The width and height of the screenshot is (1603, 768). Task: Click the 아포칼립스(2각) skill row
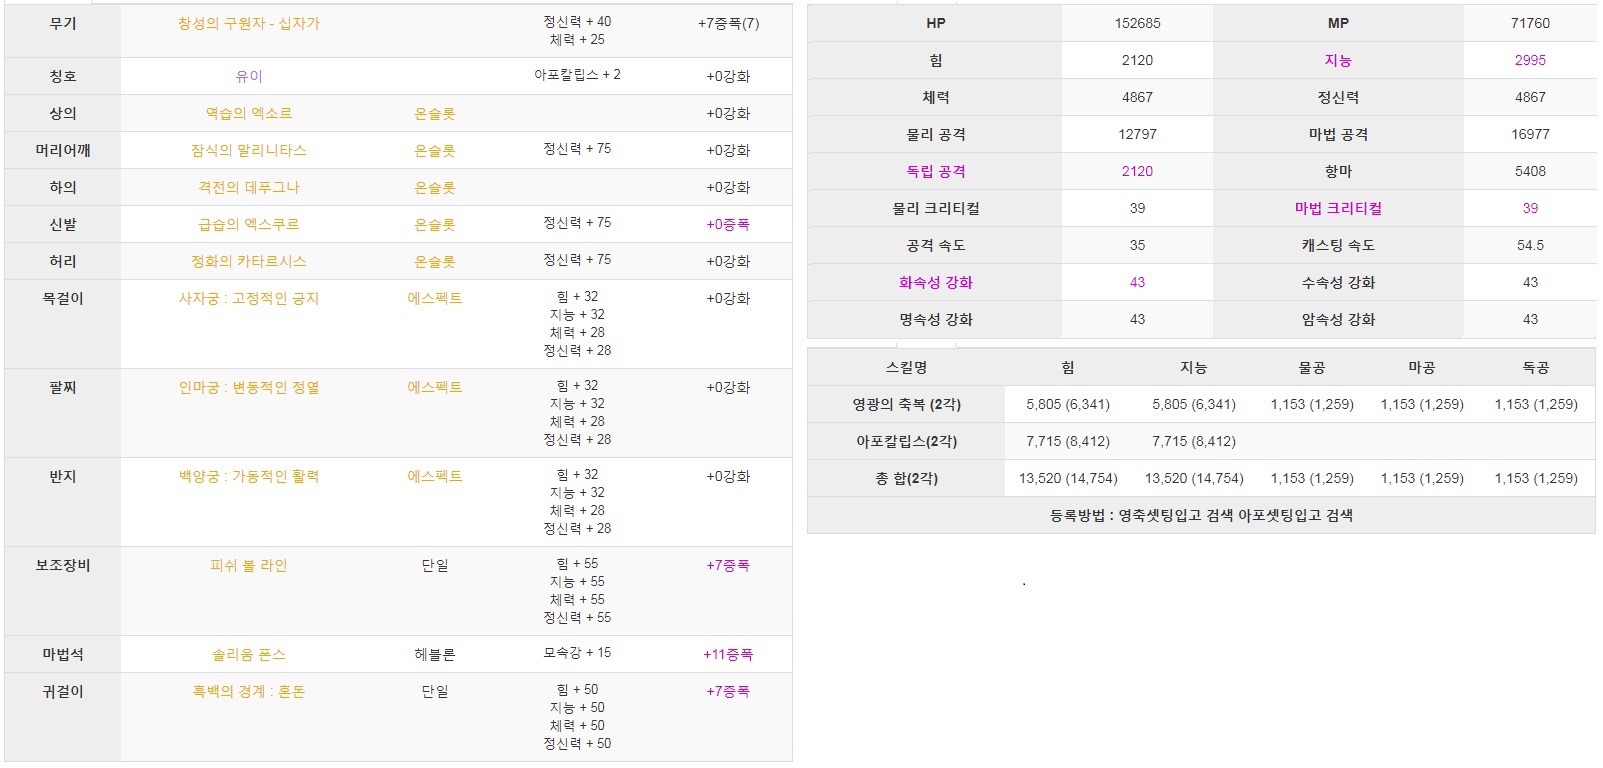(x=1201, y=441)
